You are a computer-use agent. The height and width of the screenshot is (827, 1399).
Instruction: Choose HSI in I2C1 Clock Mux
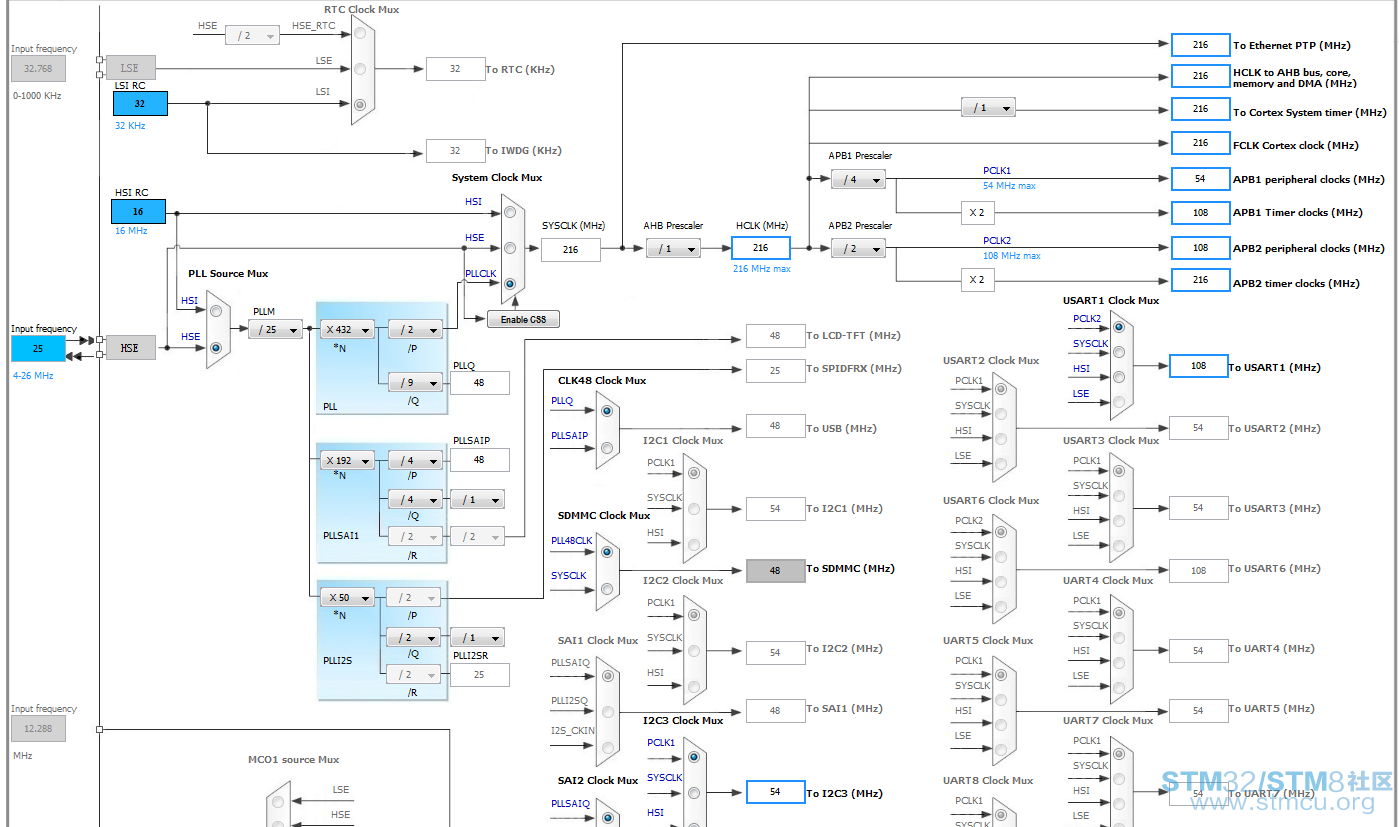click(x=693, y=544)
